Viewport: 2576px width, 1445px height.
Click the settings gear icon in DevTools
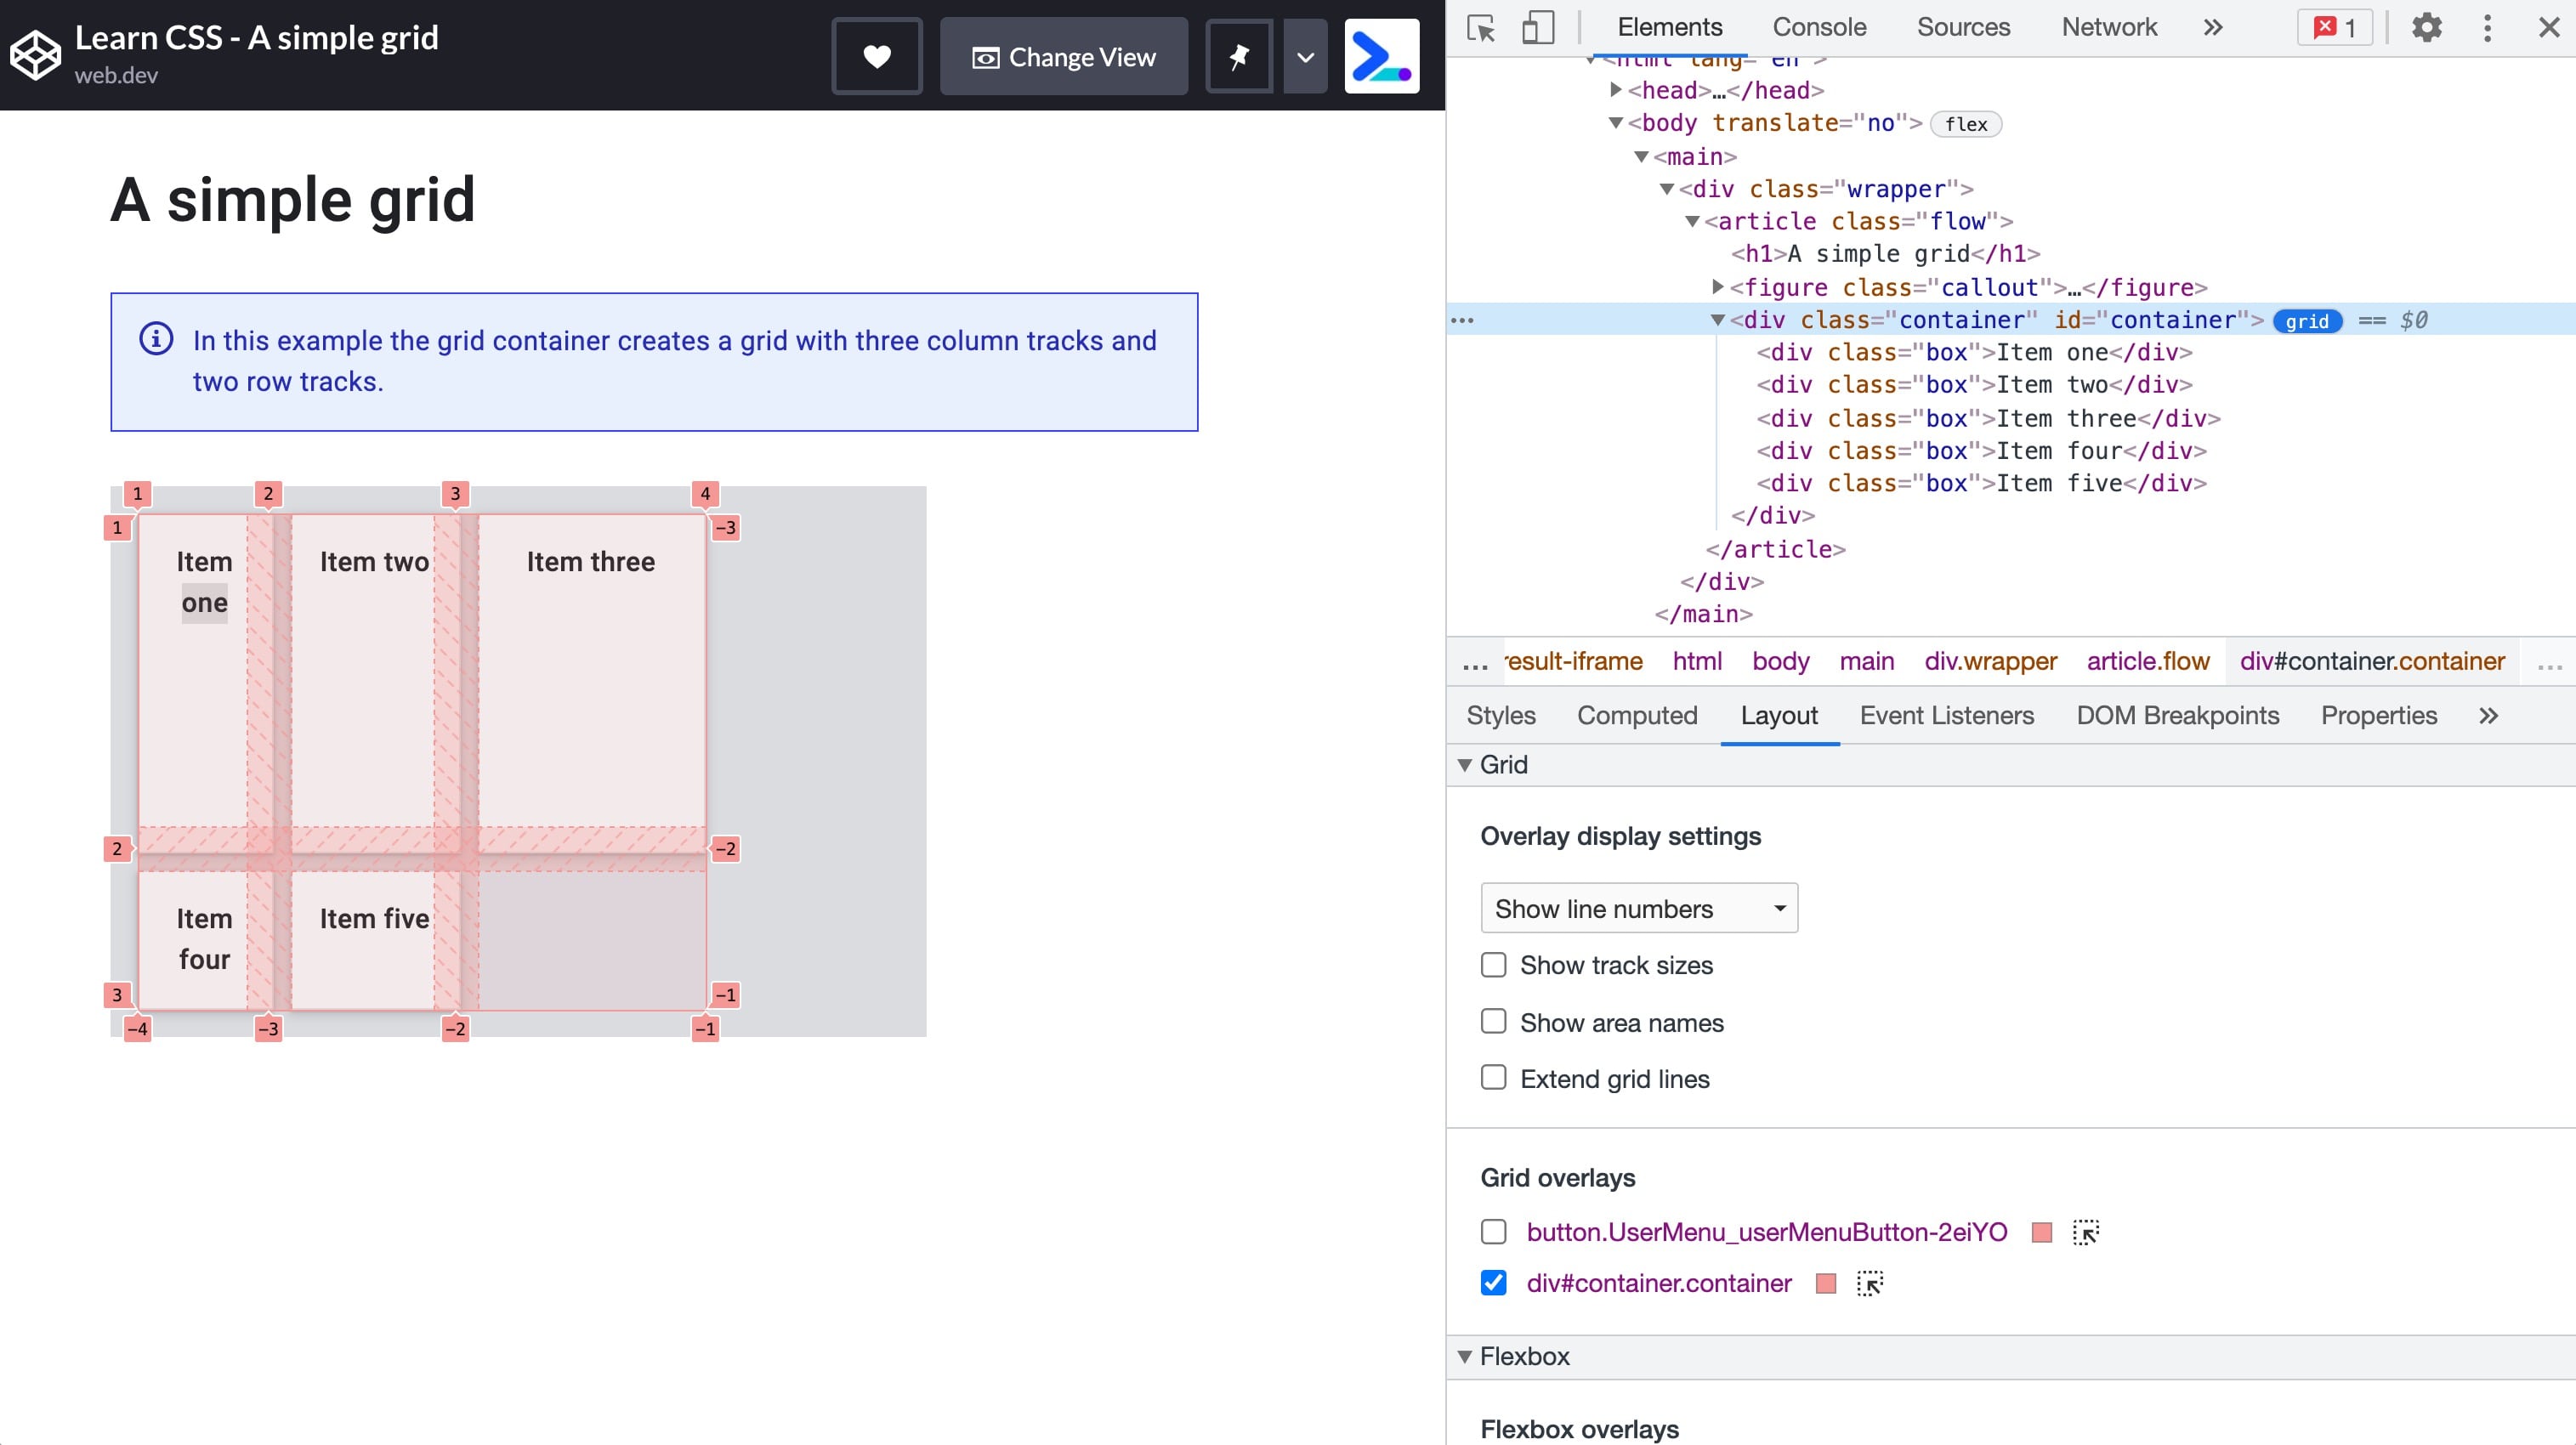2427,26
